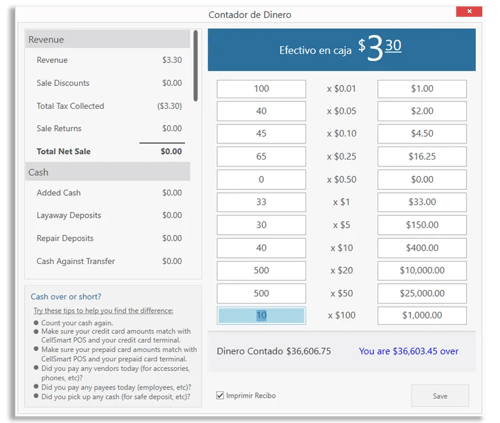Select the highlighted $100 bill quantity field
Screen dimensions: 500x423
point(261,315)
